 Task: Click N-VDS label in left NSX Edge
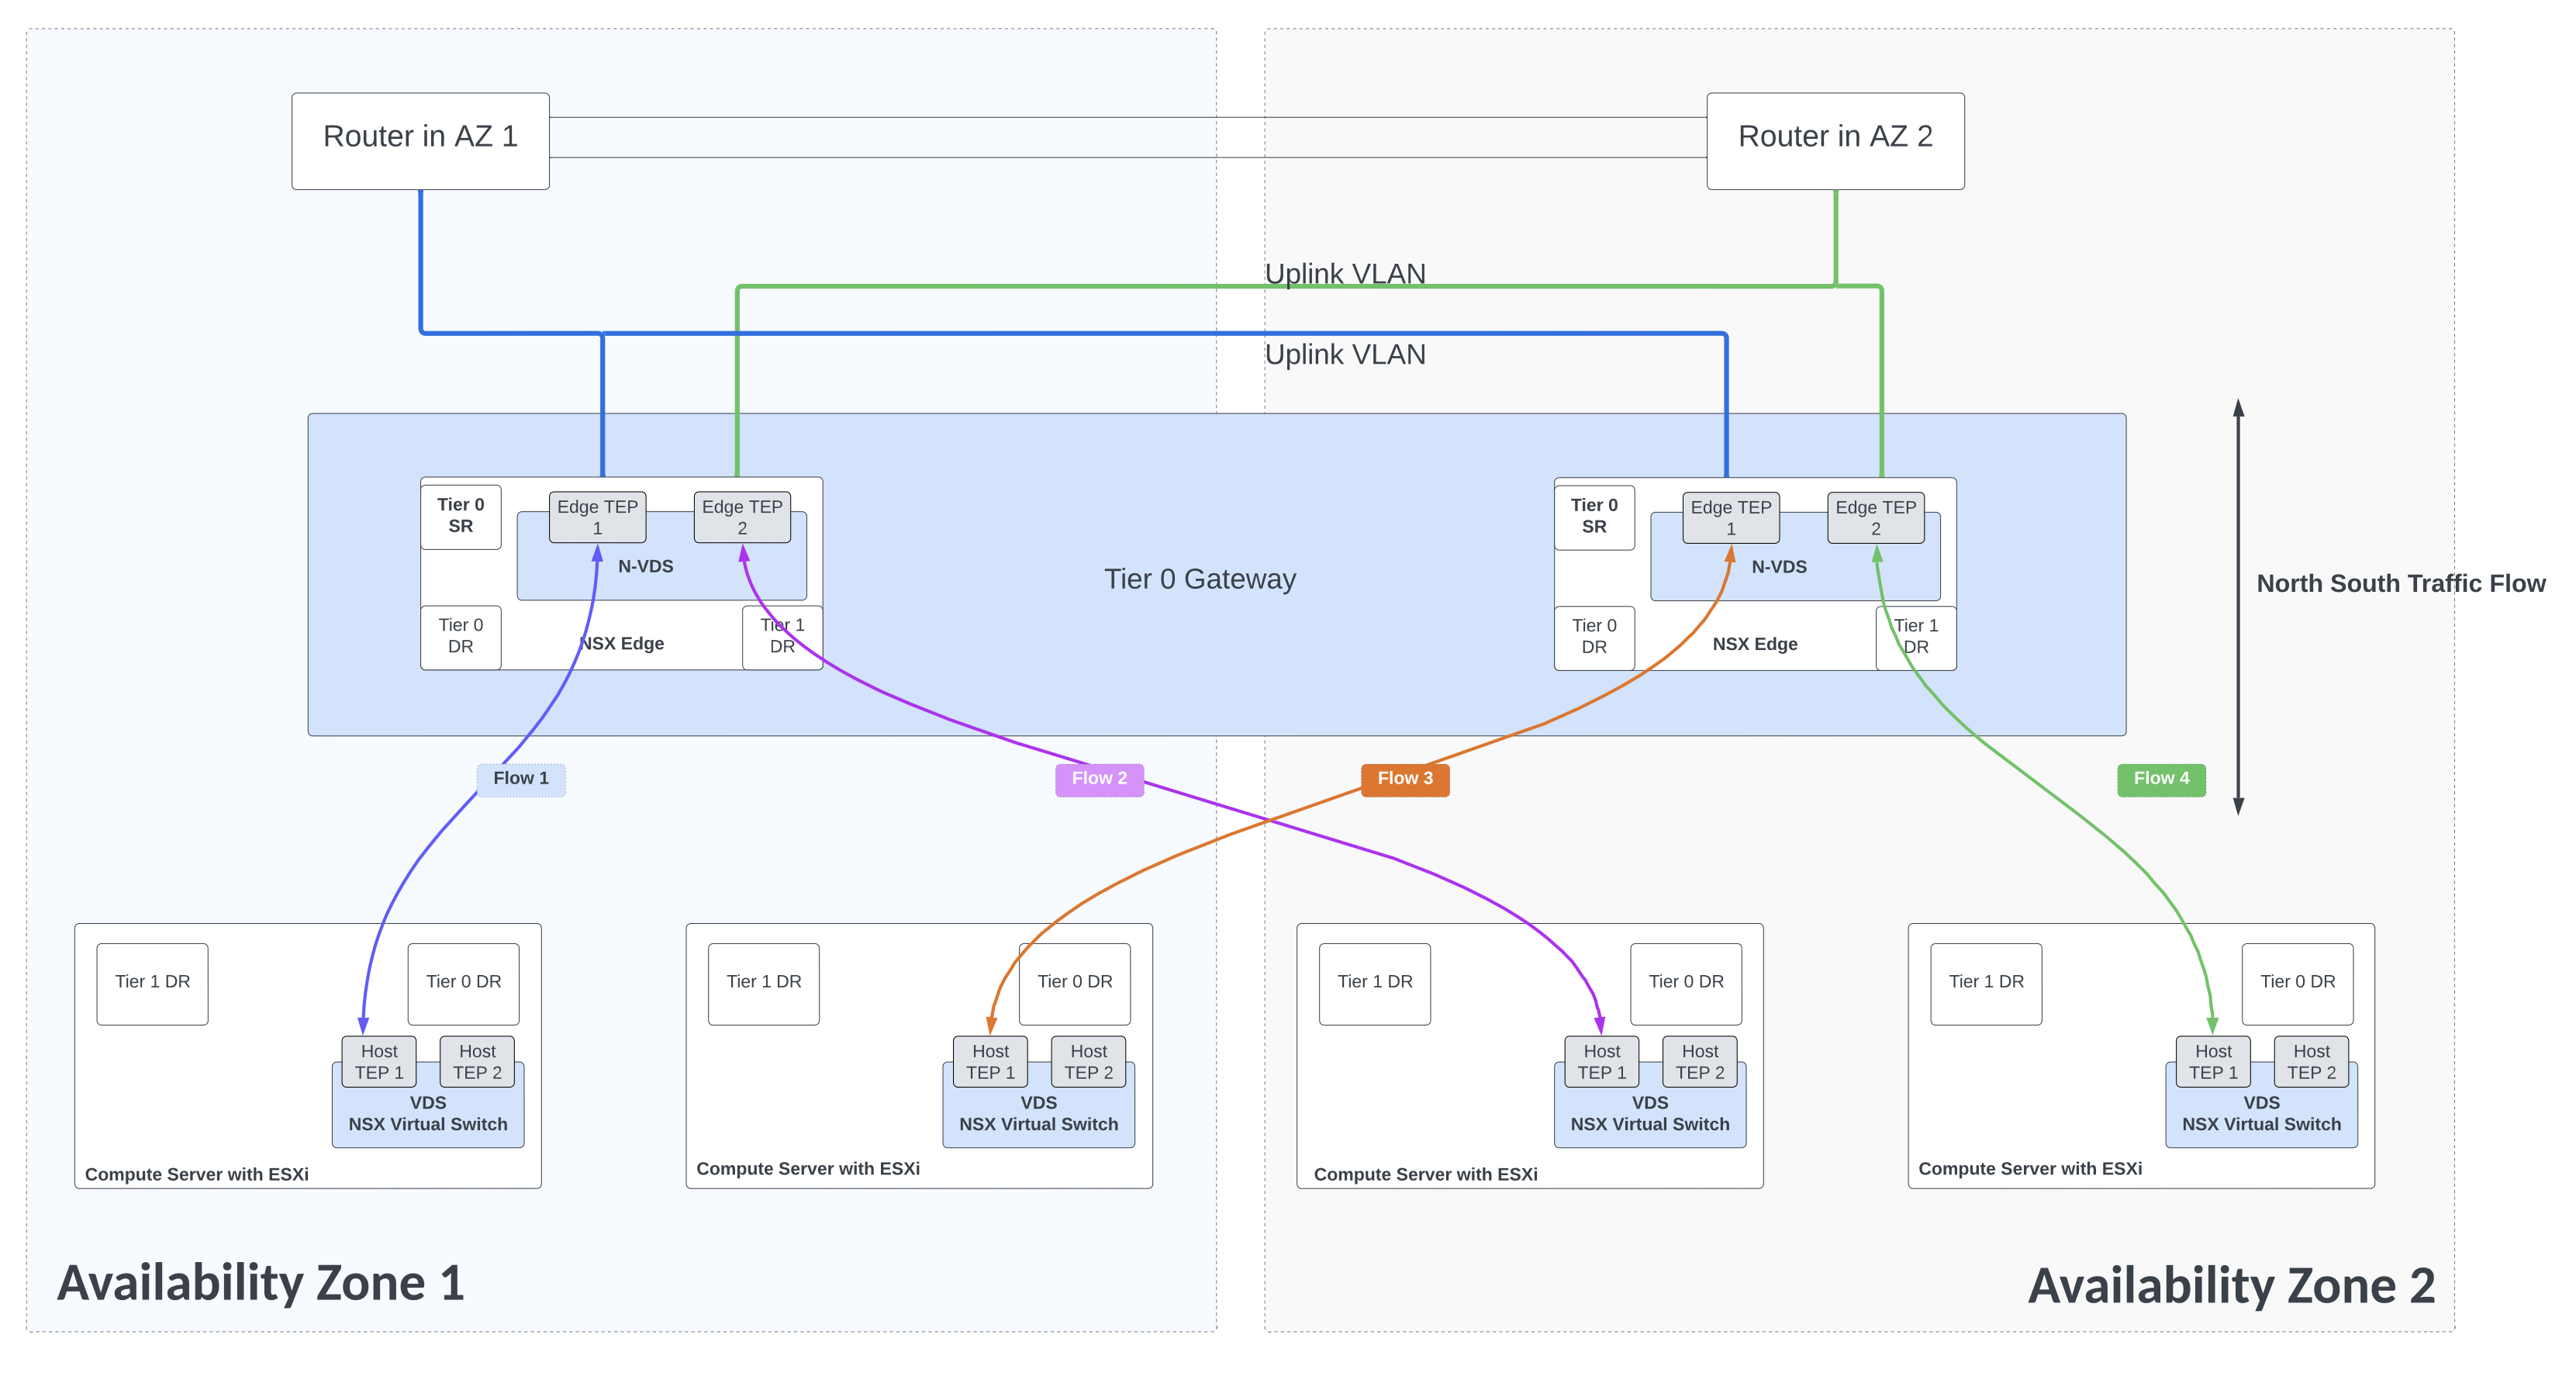[645, 566]
